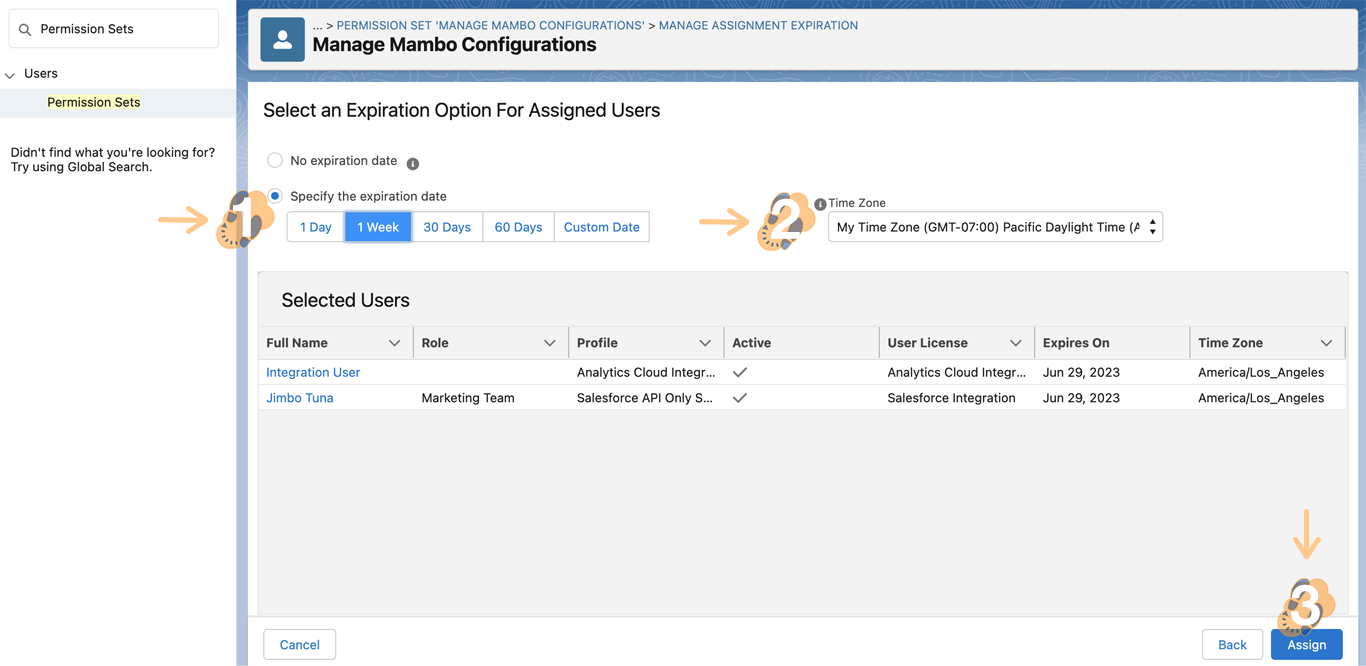This screenshot has height=666, width=1366.
Task: Choose the 1 Day expiration option
Action: pyautogui.click(x=316, y=227)
